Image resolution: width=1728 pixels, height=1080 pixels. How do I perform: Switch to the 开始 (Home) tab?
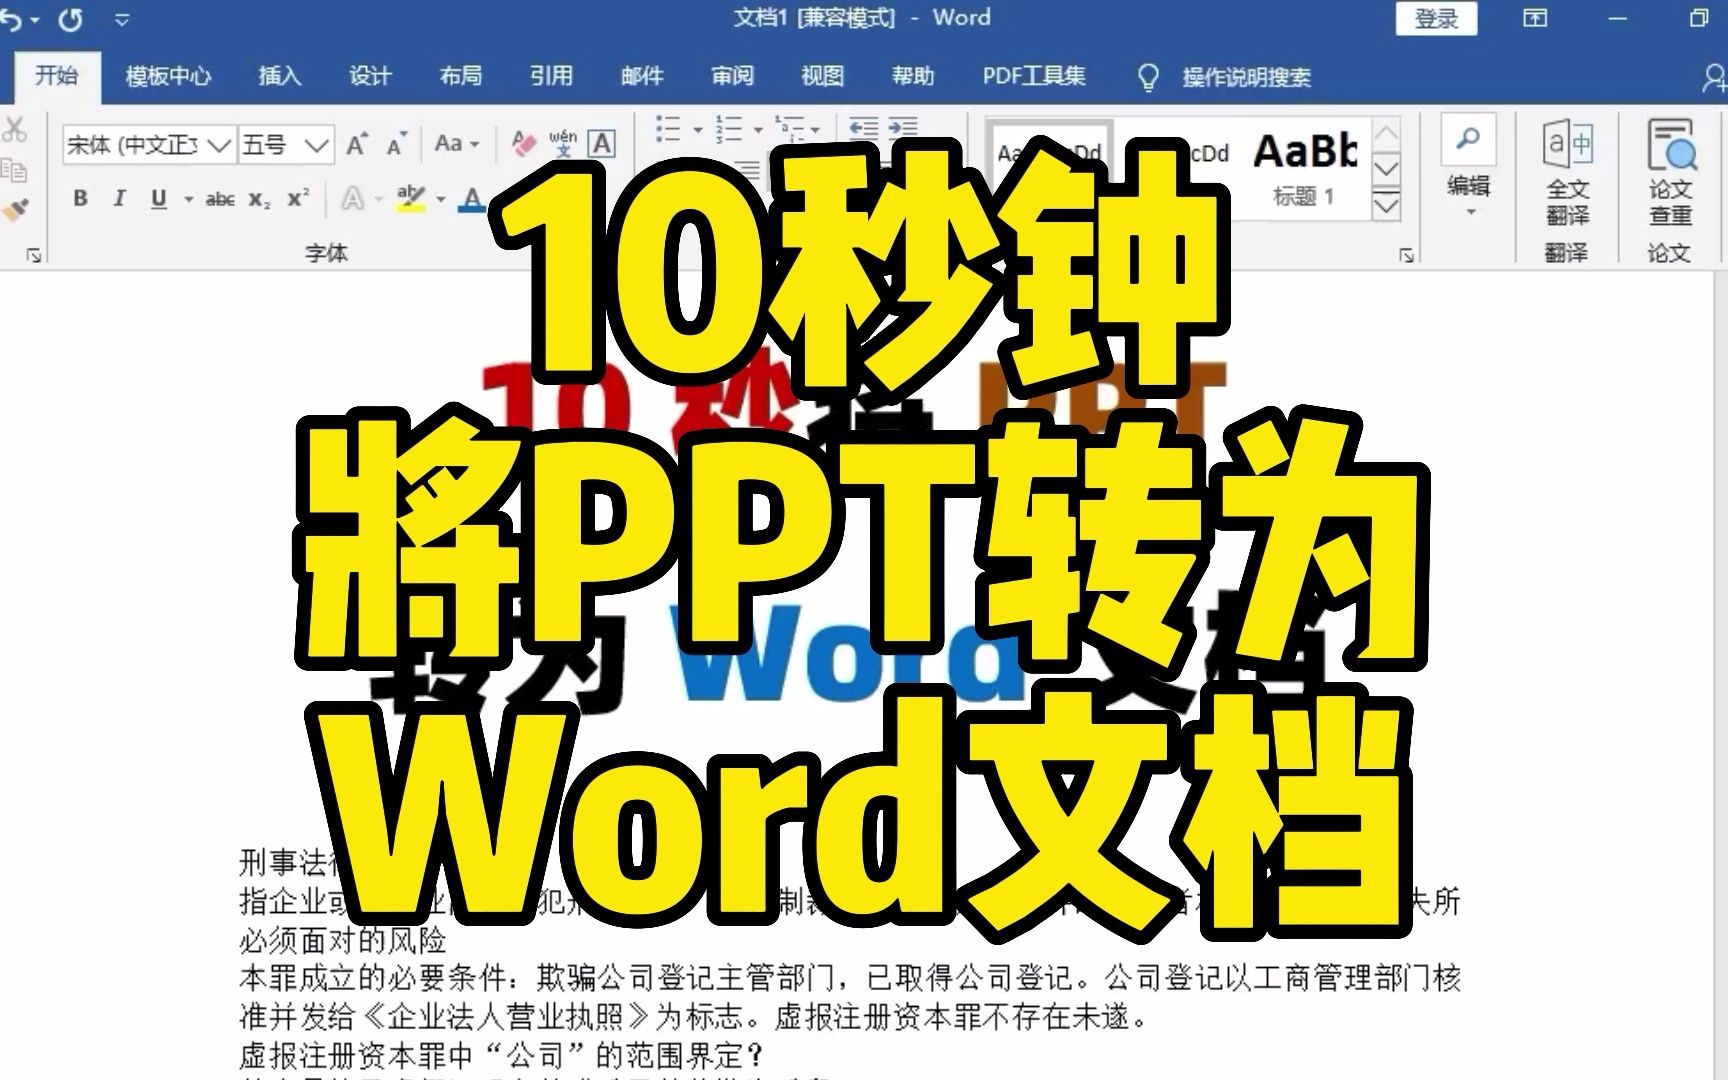(57, 75)
